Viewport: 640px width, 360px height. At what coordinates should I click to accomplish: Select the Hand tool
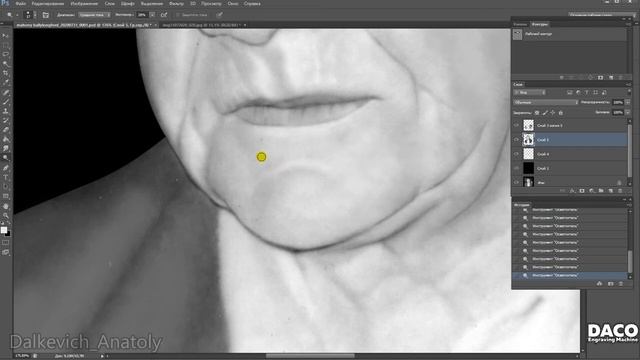[x=6, y=206]
